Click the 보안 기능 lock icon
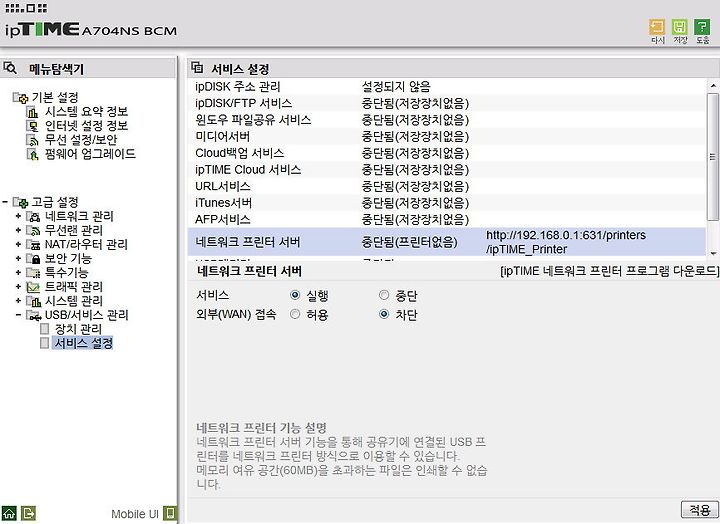Image resolution: width=720 pixels, height=524 pixels. pos(34,259)
